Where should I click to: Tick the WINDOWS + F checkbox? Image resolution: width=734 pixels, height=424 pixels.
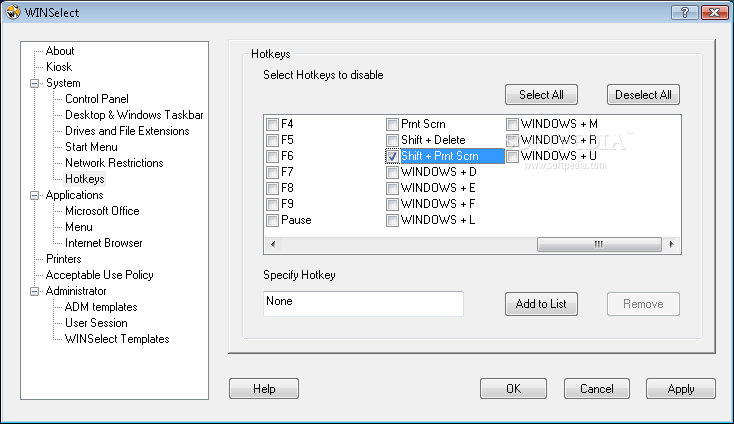392,204
